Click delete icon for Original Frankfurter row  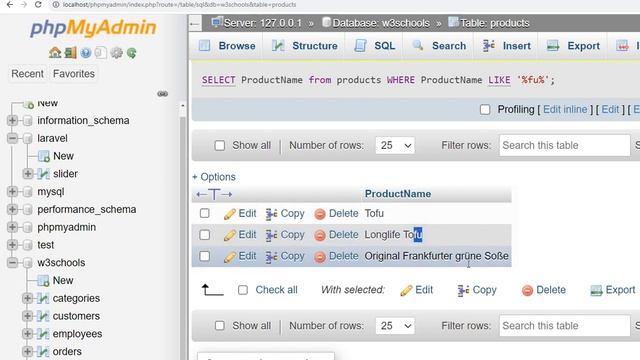(320, 256)
